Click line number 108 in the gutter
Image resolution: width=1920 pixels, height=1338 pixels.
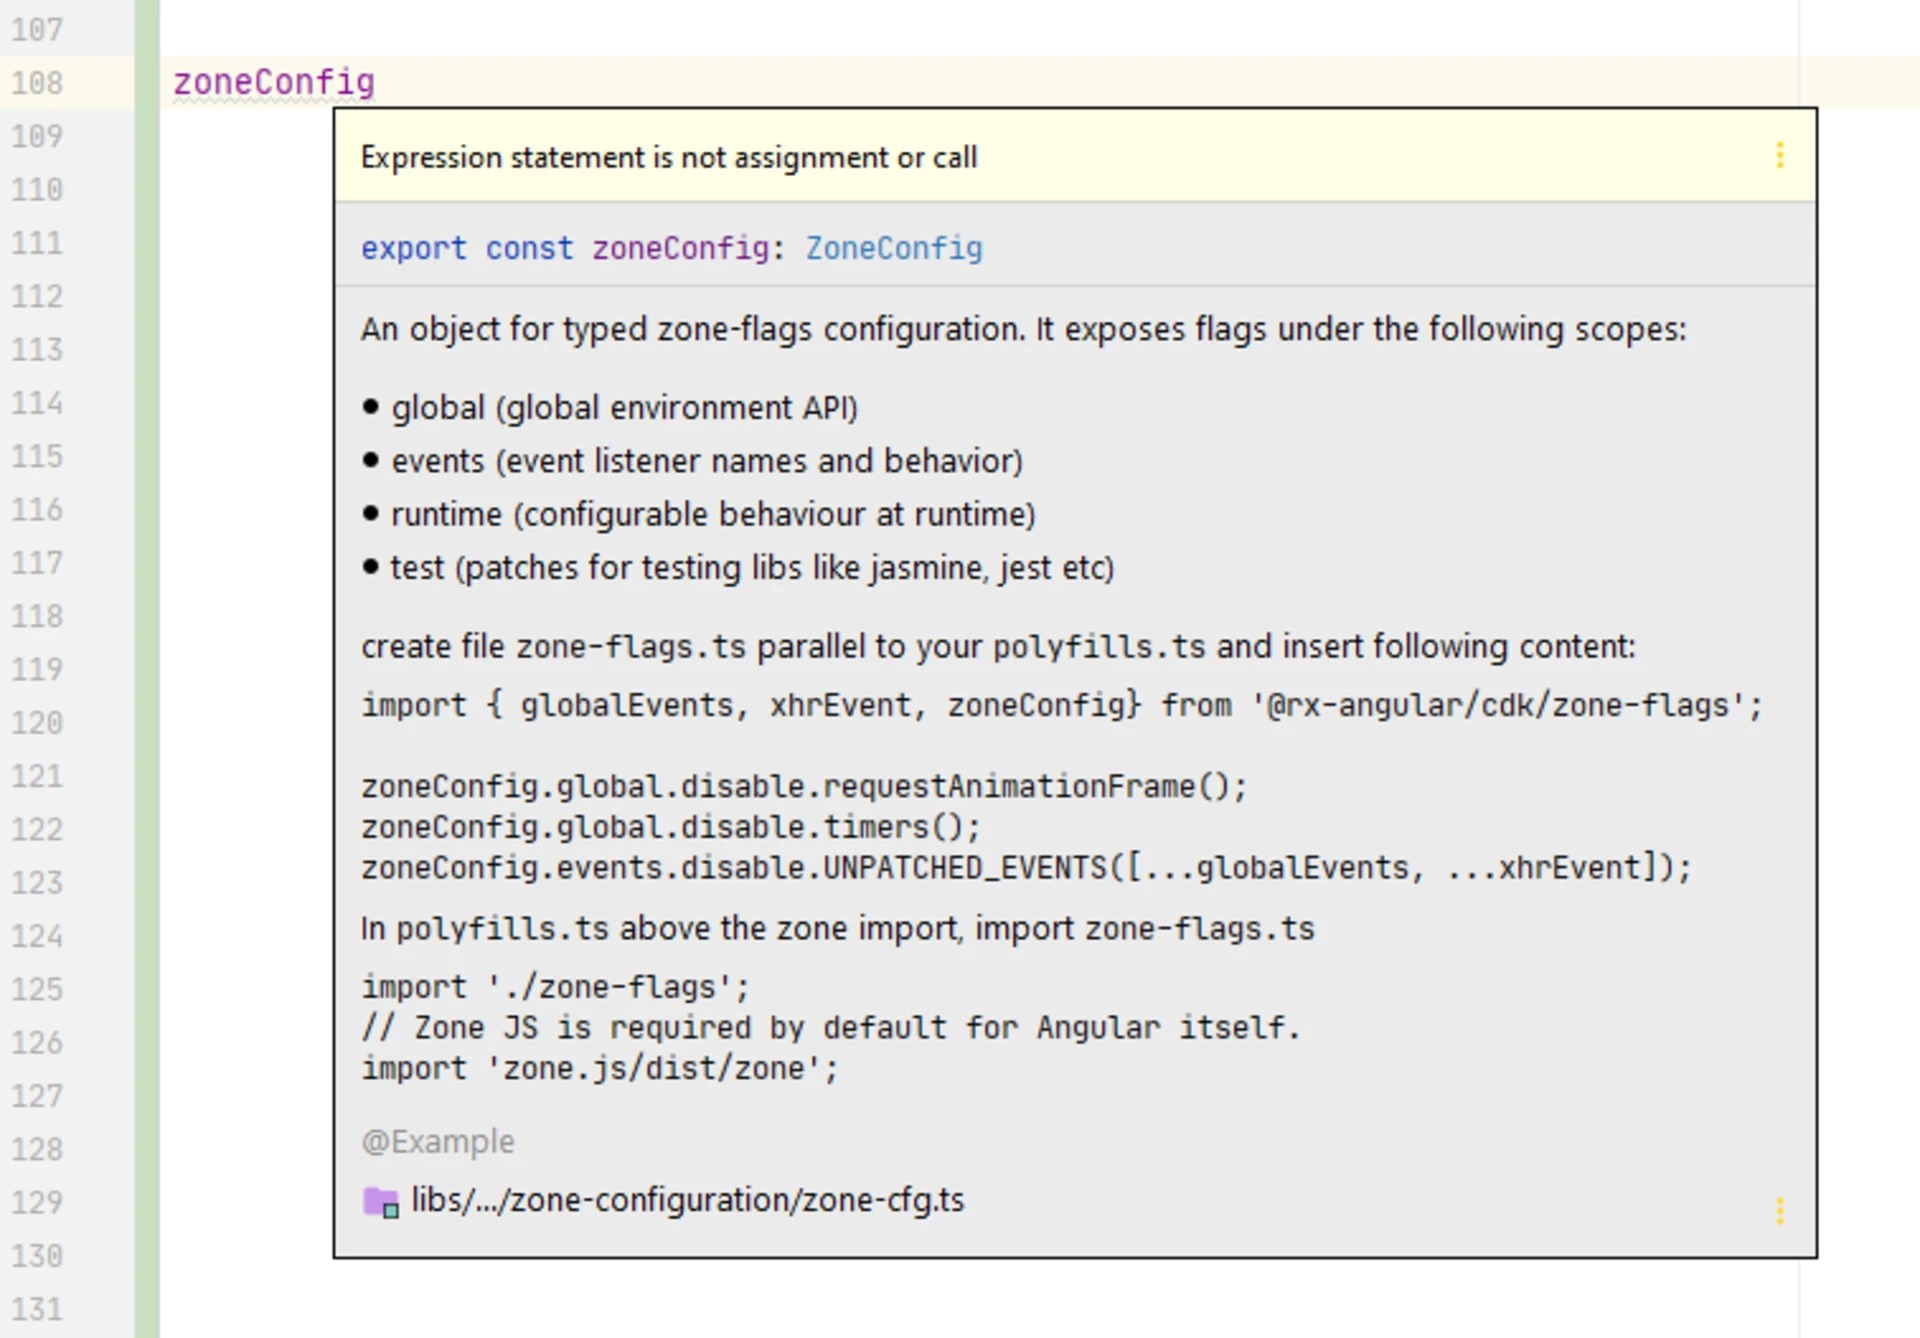point(37,82)
